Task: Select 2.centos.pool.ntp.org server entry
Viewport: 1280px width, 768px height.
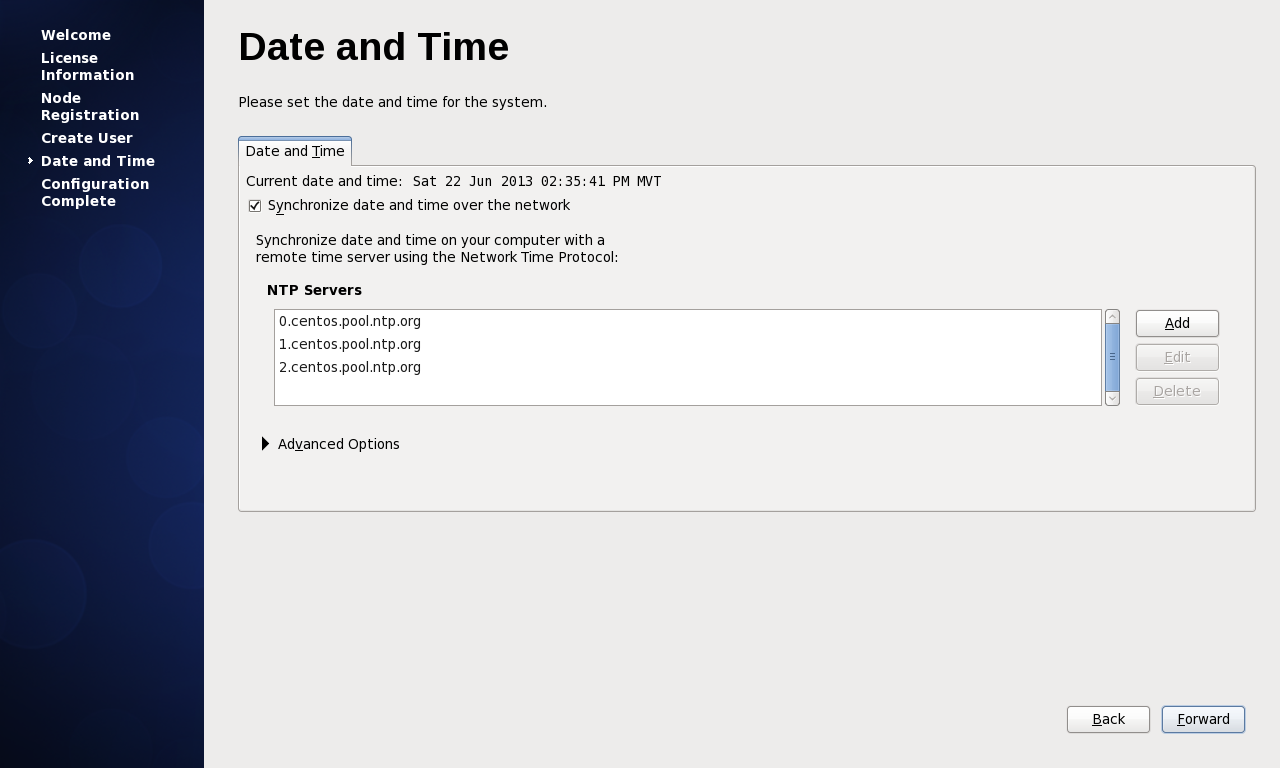Action: pos(350,367)
